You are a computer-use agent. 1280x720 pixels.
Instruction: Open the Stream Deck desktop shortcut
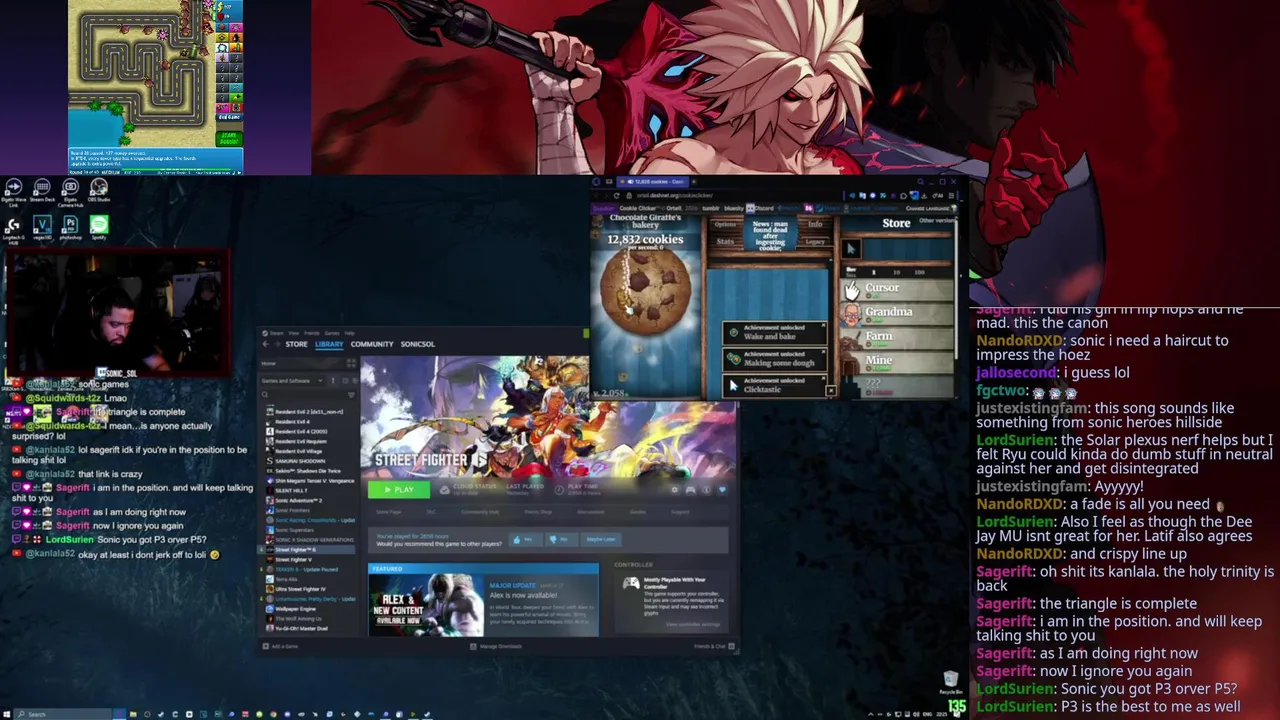(42, 191)
